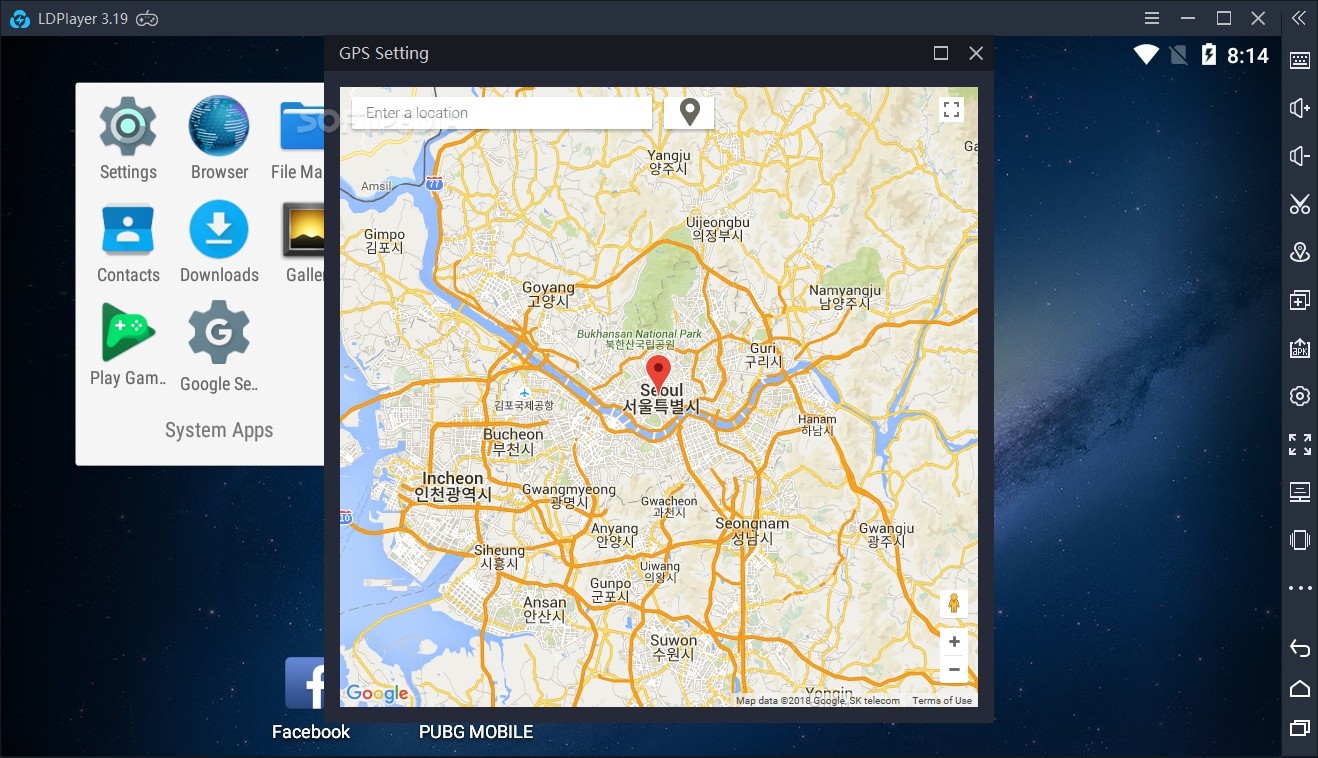Click the Bucheon label on map

(513, 442)
